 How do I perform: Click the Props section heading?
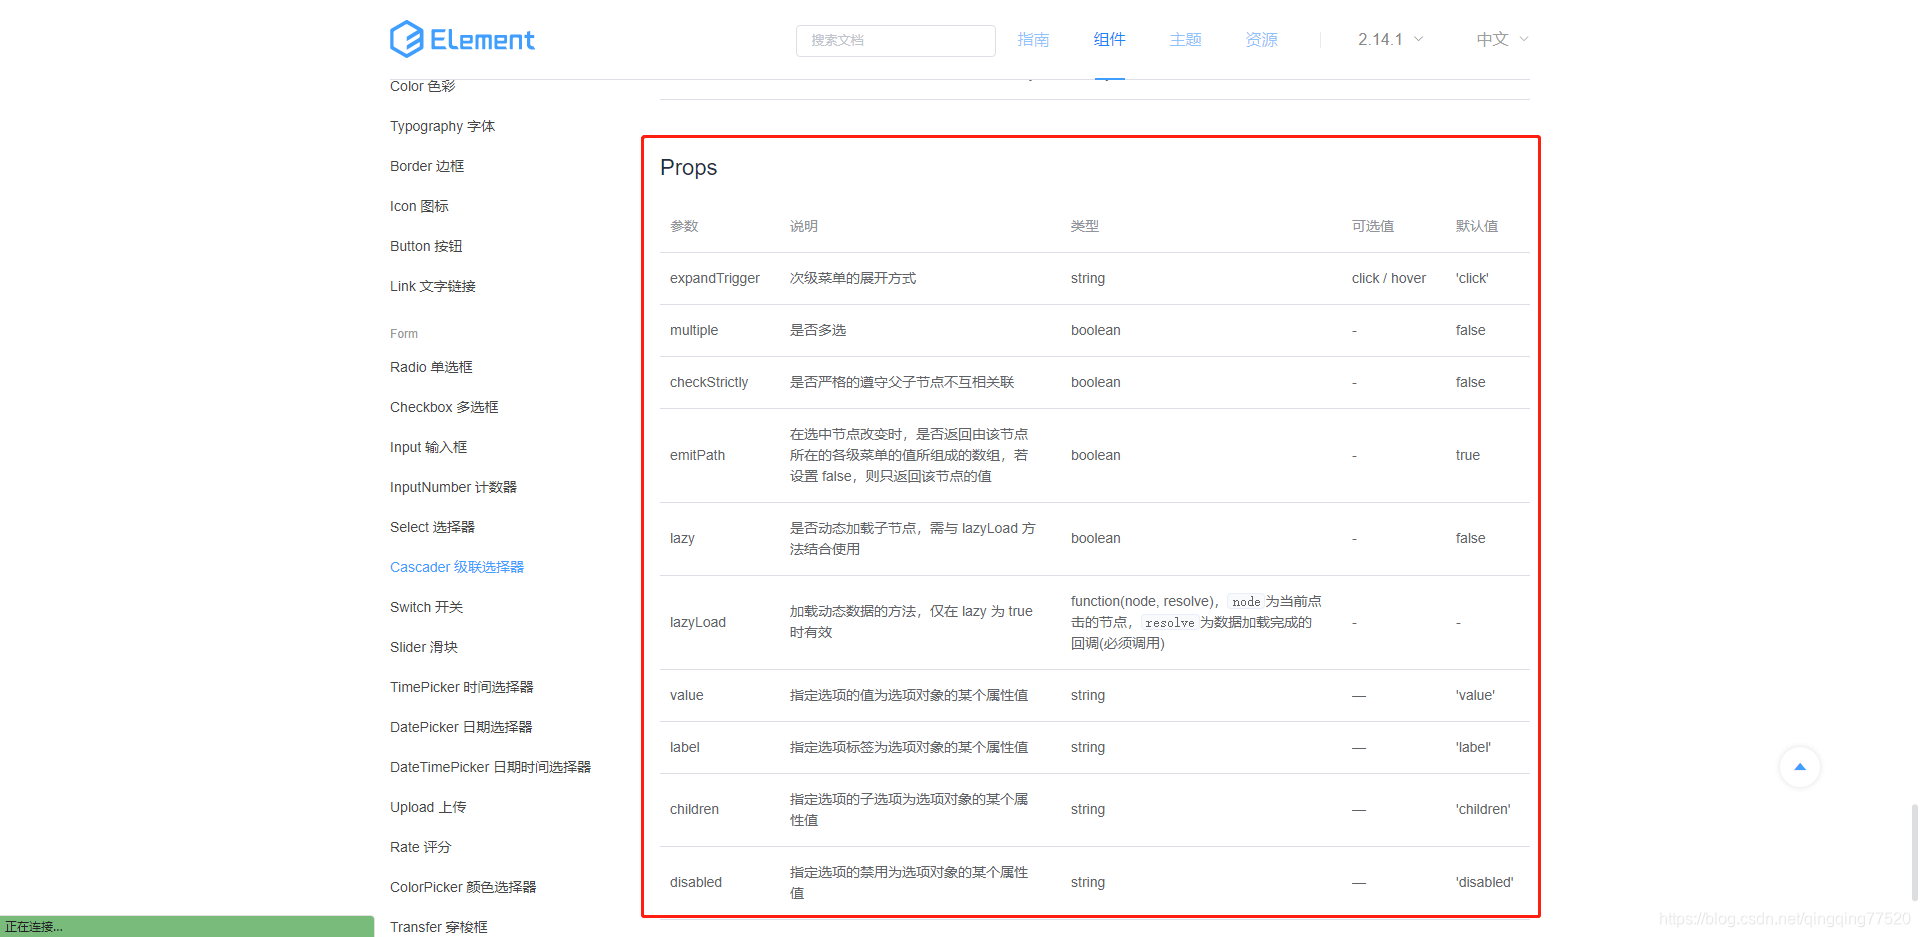coord(689,167)
